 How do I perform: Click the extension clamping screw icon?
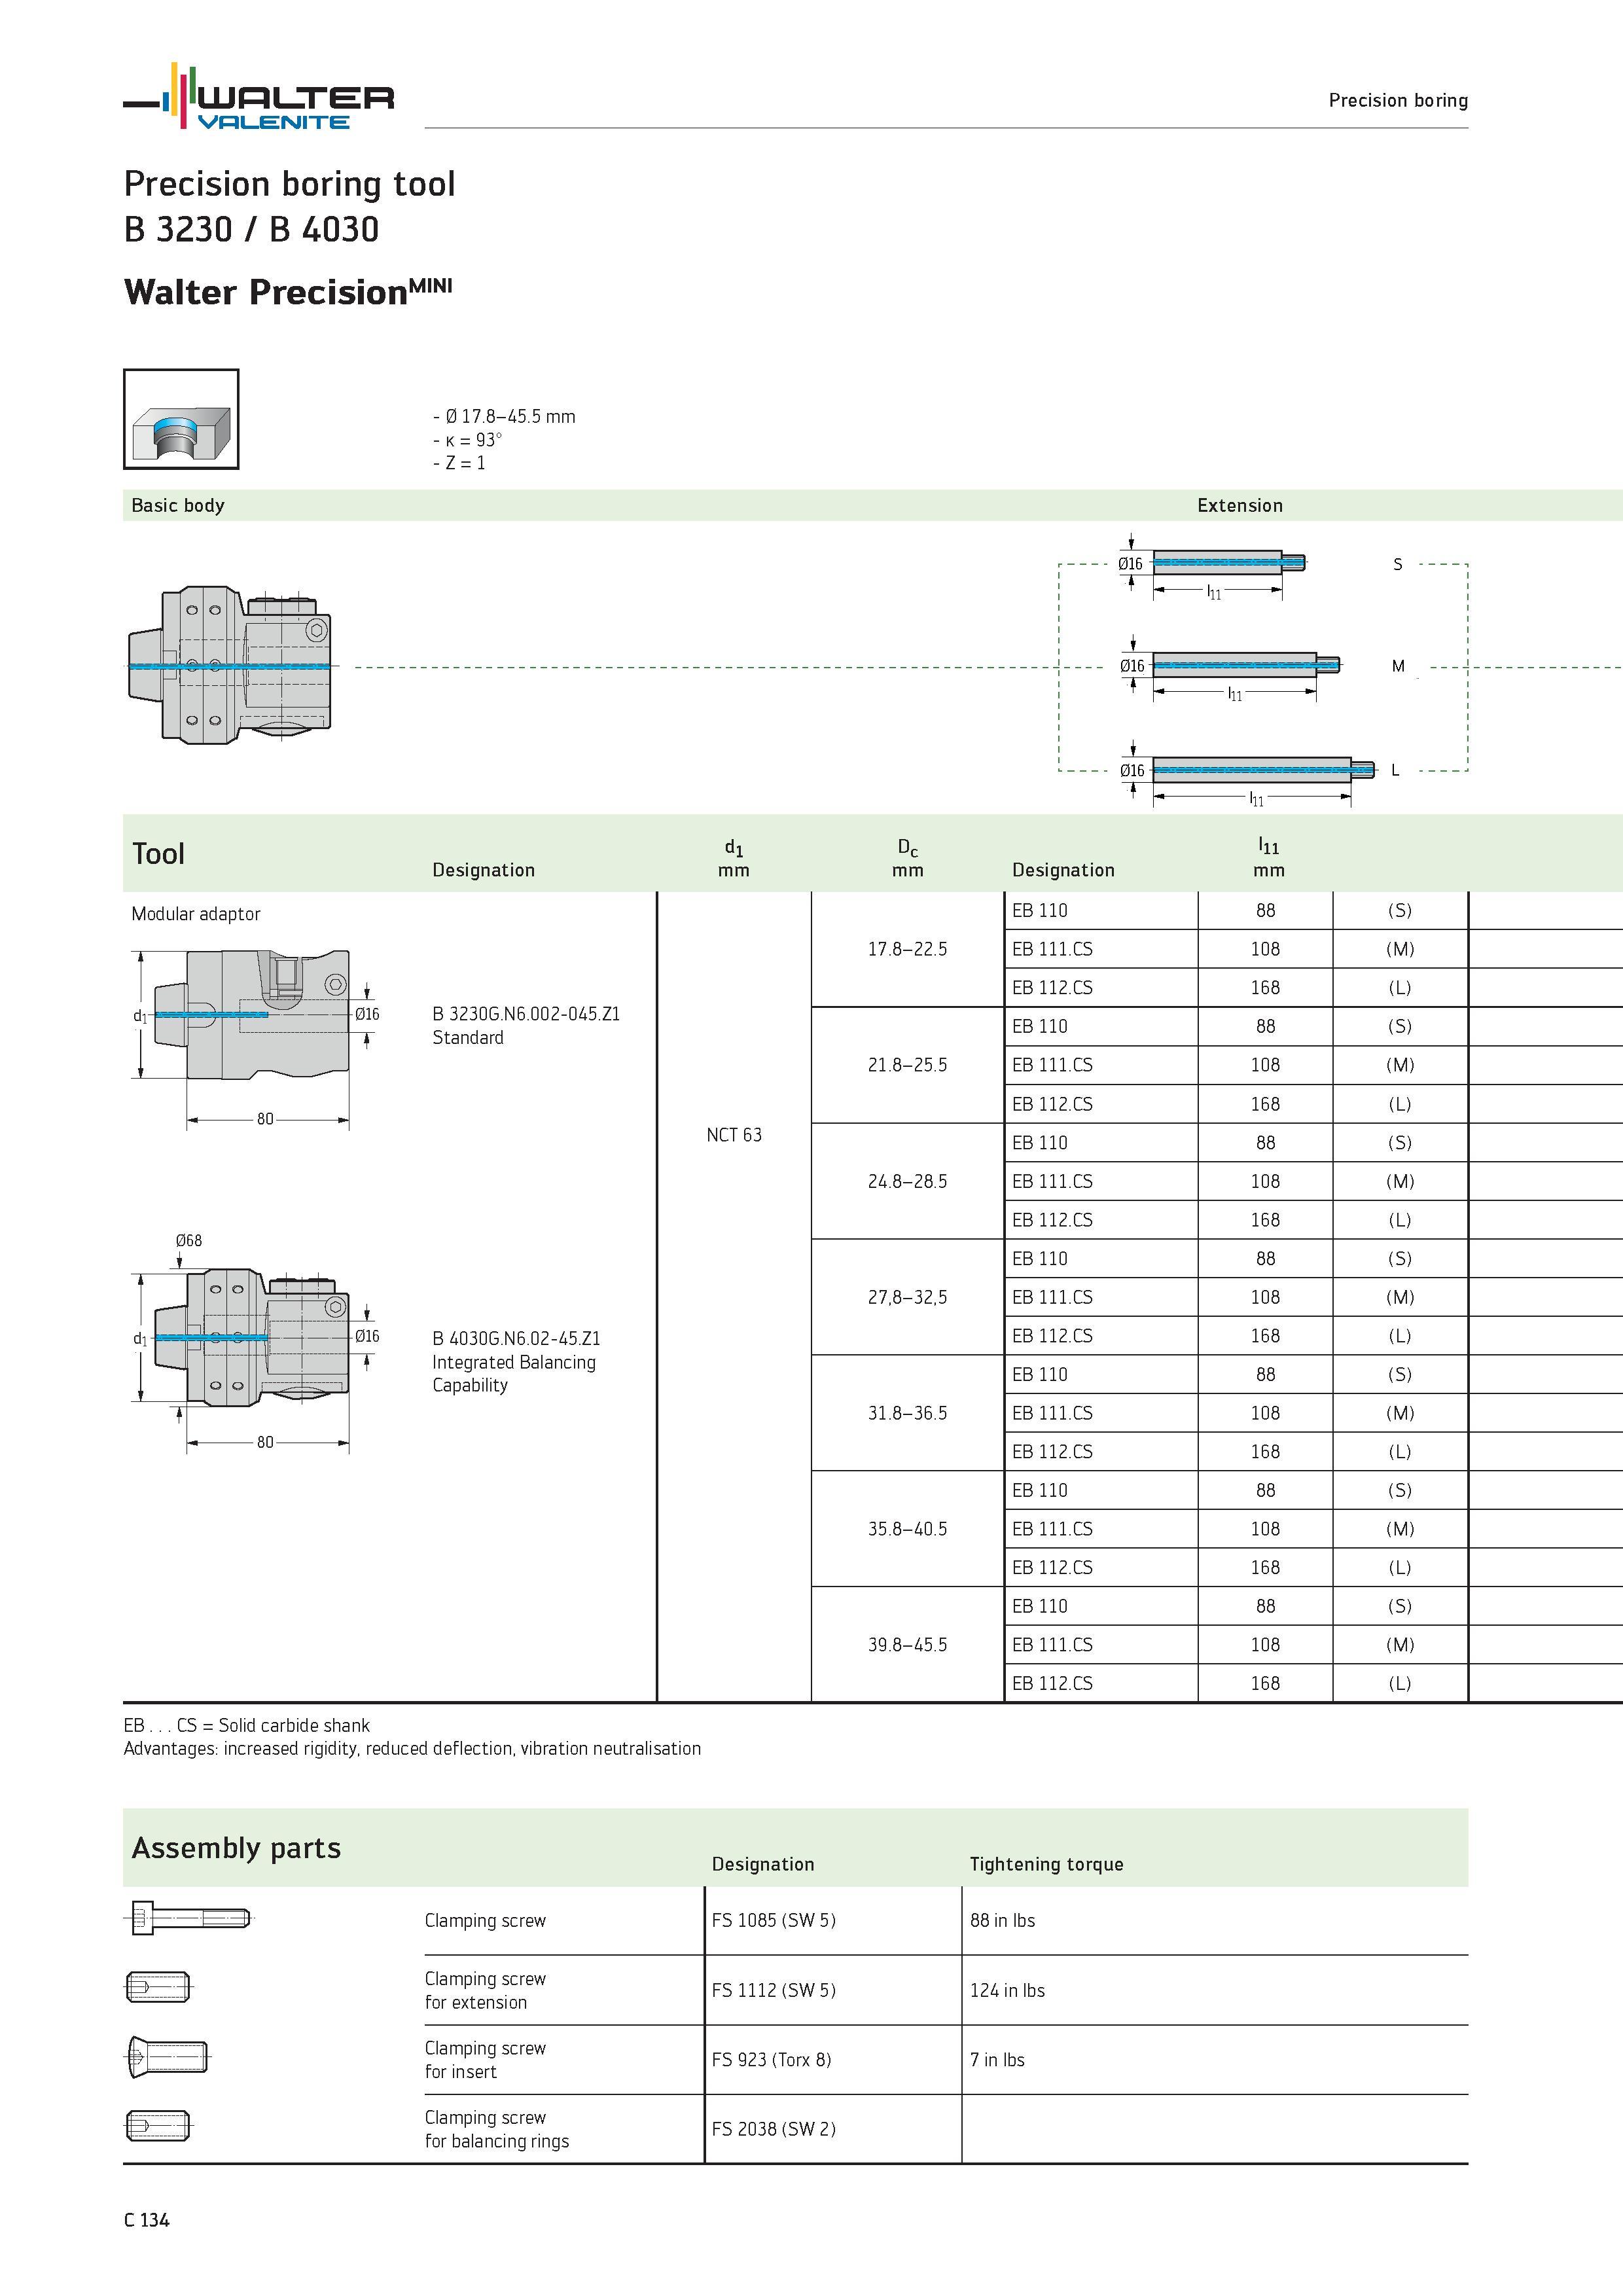pyautogui.click(x=158, y=1987)
